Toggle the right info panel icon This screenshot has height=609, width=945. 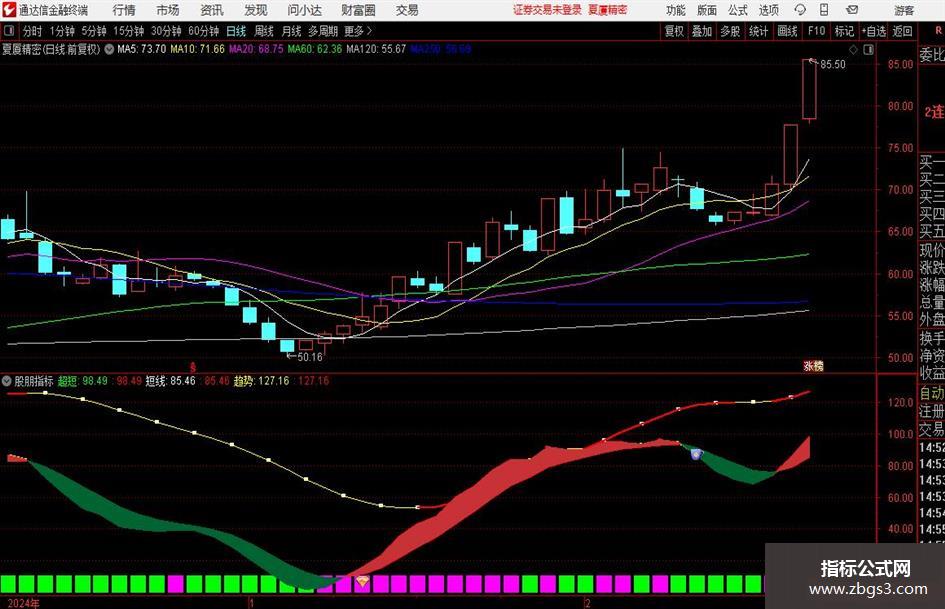[x=868, y=49]
